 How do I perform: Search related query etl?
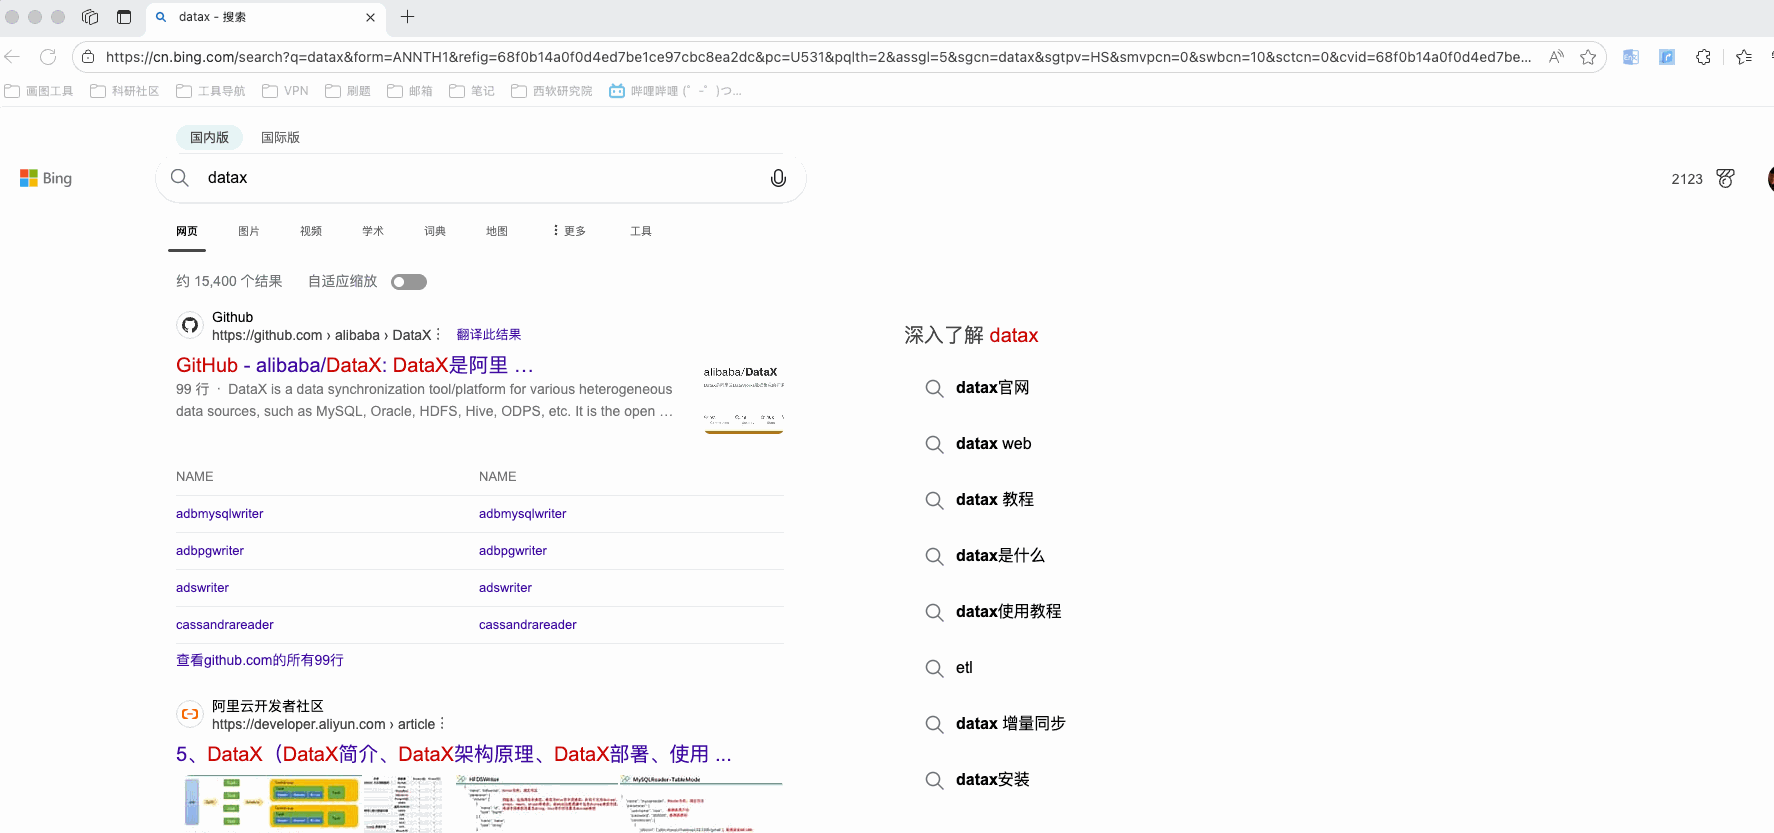[x=964, y=668]
